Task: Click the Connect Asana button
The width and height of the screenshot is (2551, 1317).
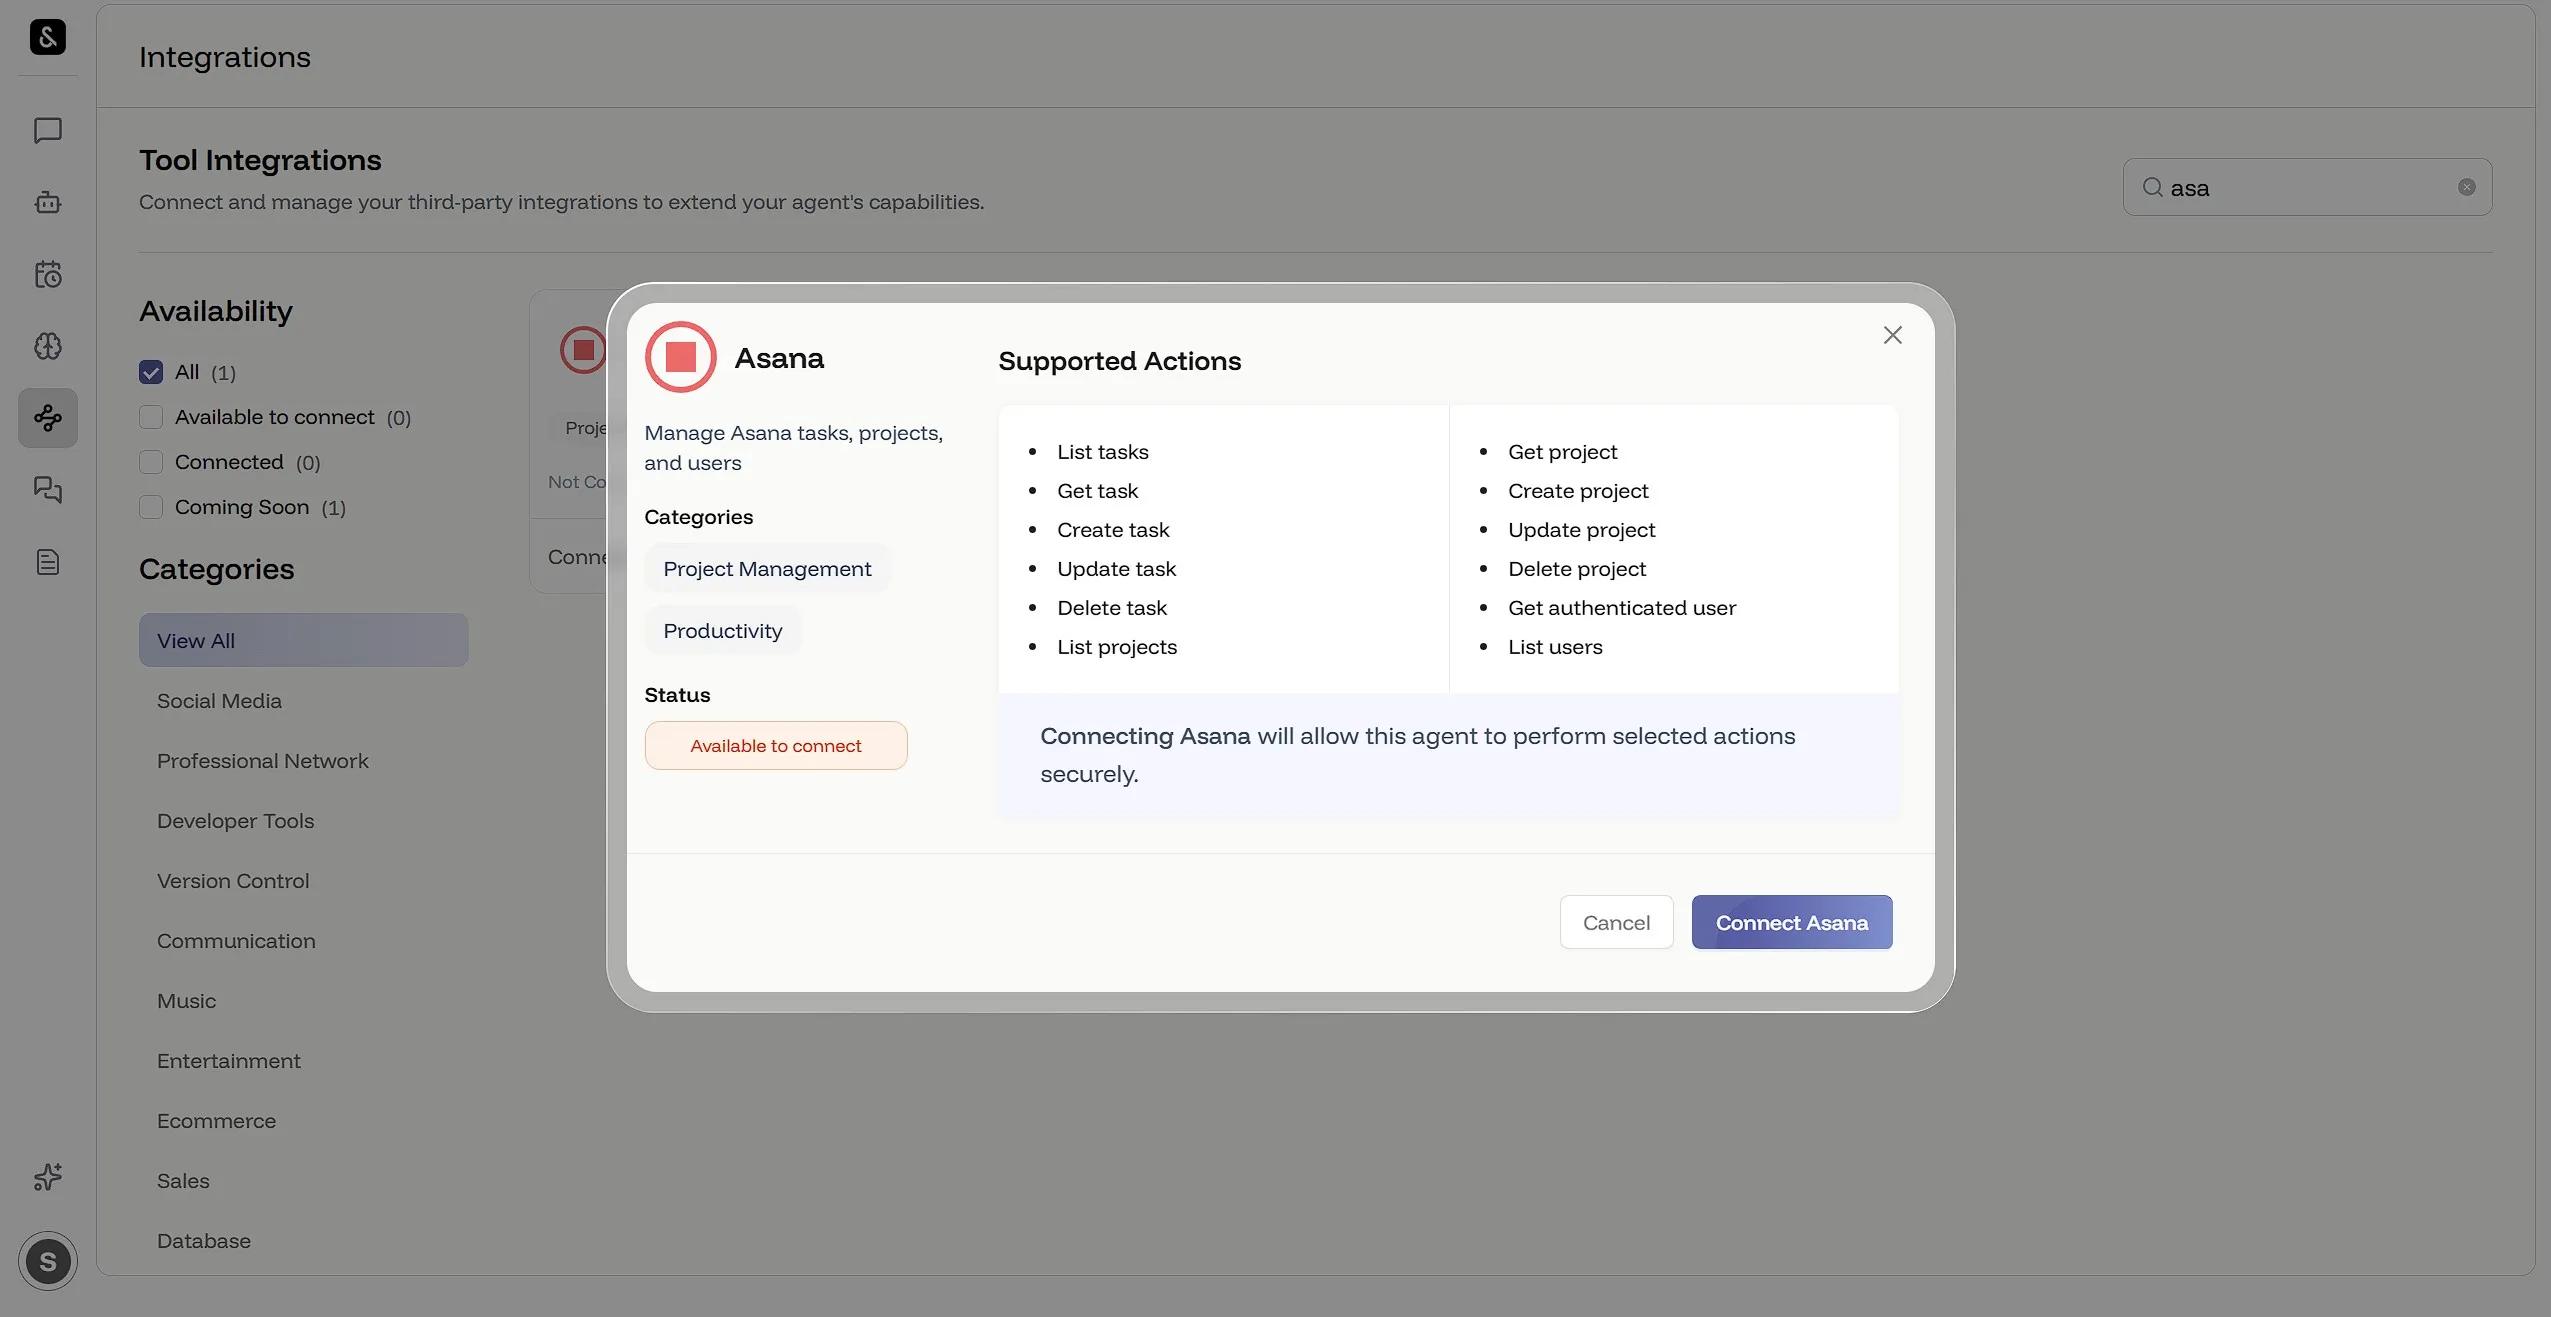Action: point(1791,923)
